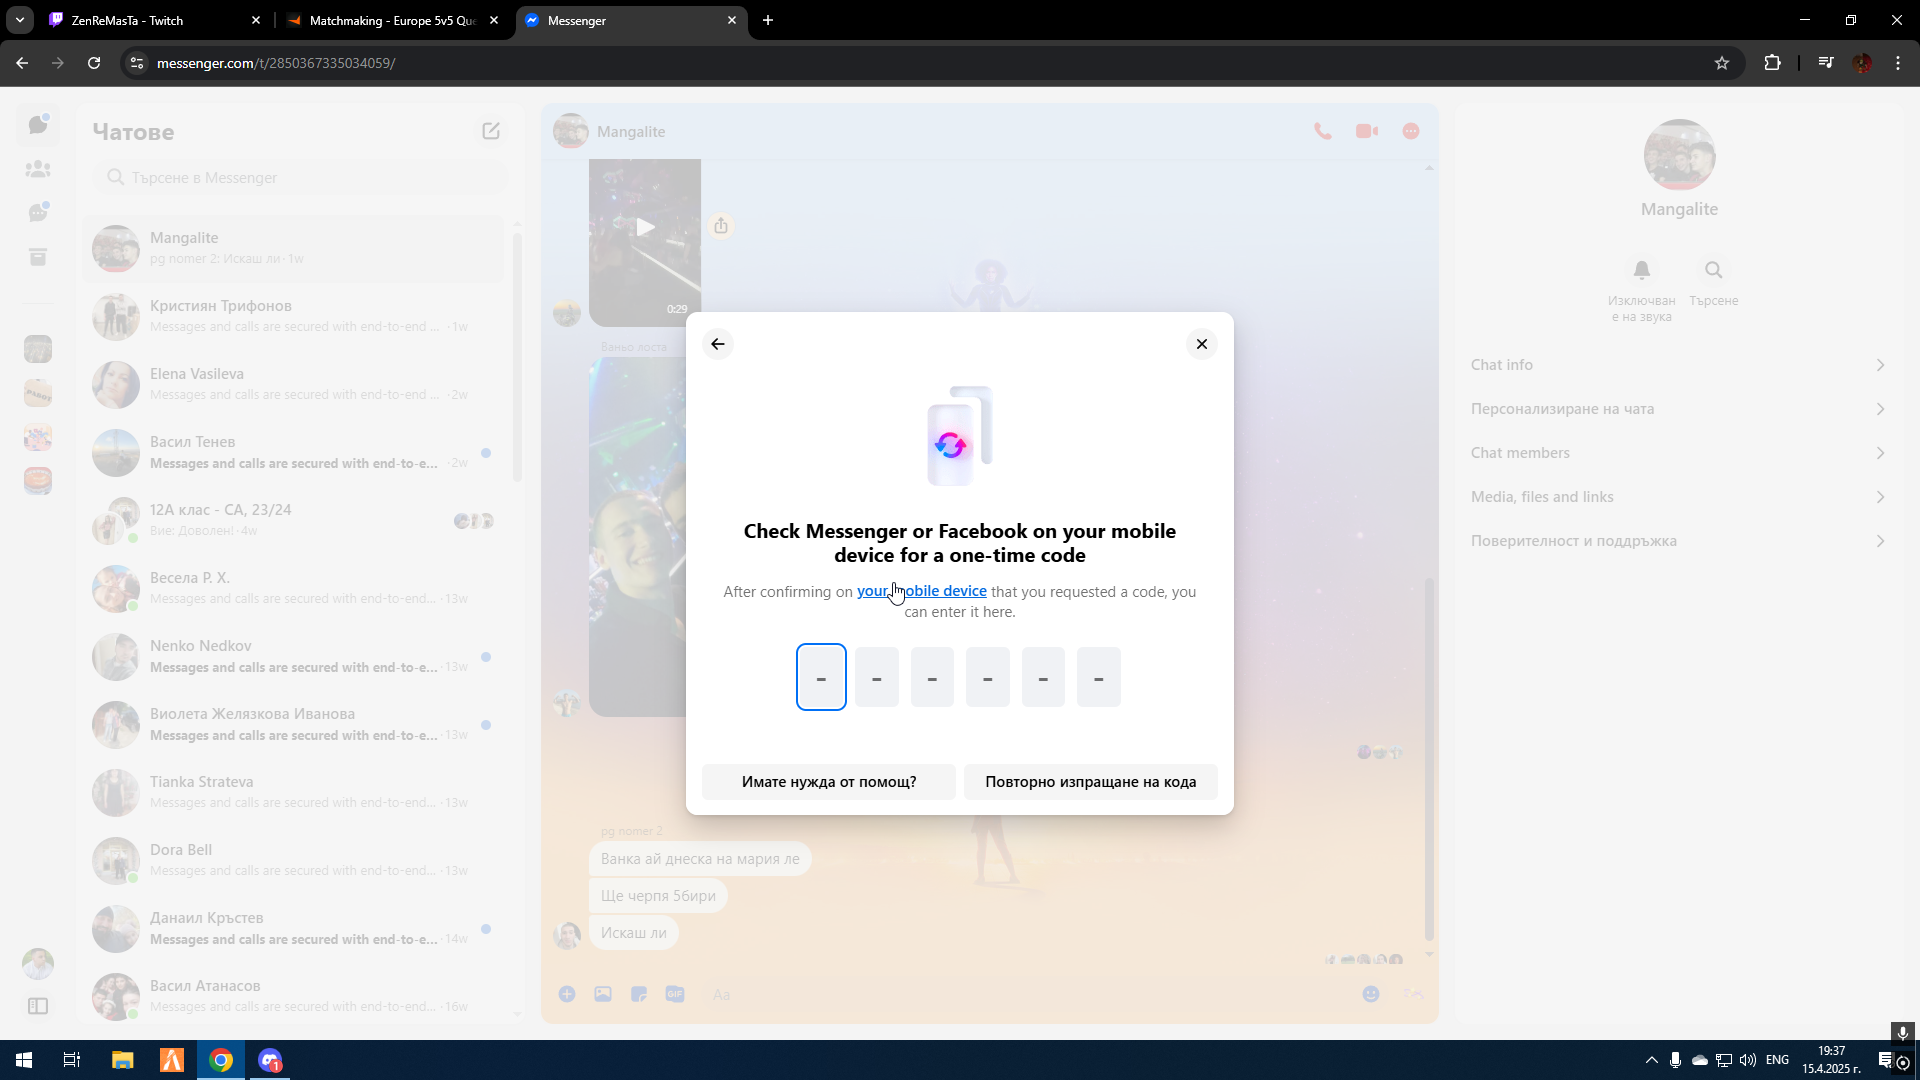Open the new message compose icon

click(491, 131)
